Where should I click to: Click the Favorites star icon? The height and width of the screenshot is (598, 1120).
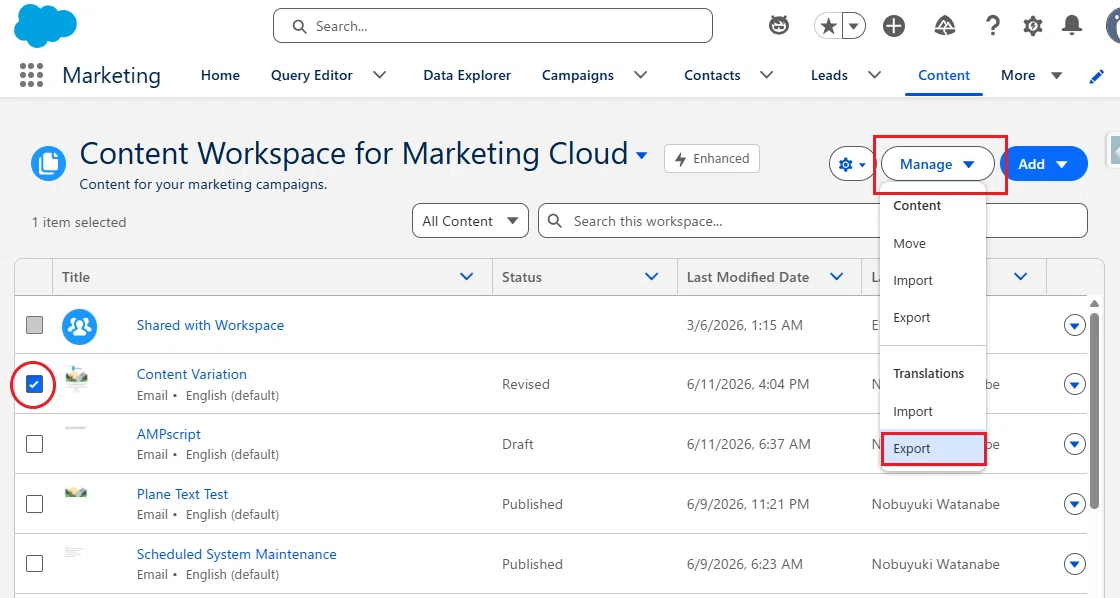click(829, 26)
